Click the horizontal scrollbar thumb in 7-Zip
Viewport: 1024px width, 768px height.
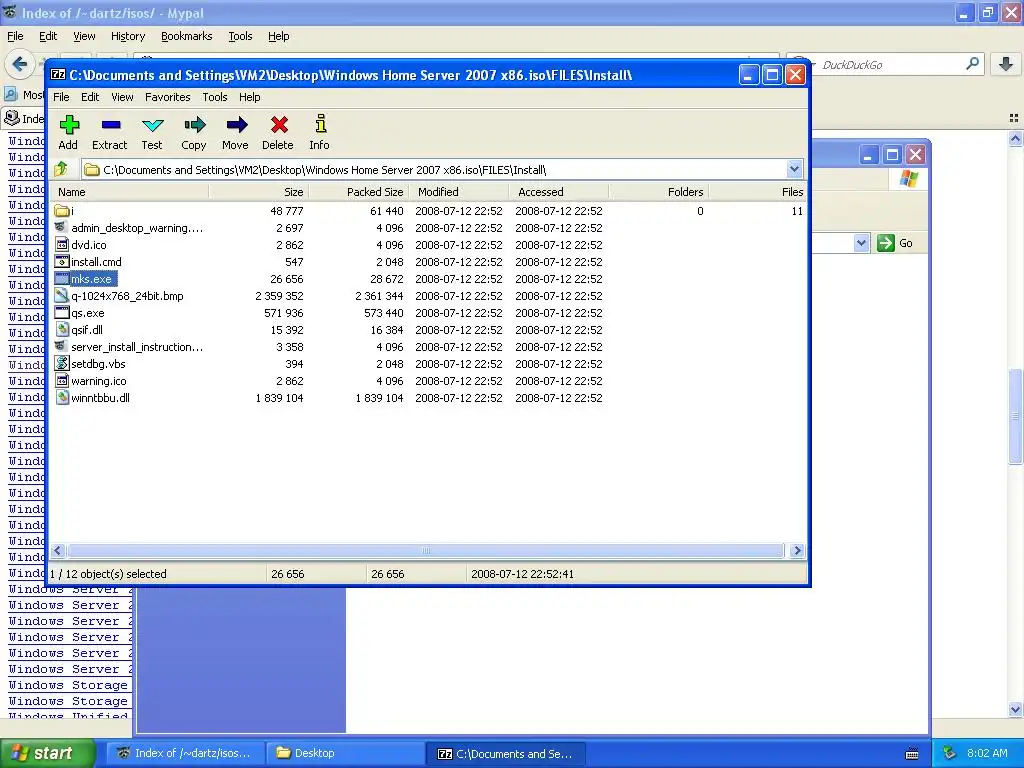coord(426,551)
